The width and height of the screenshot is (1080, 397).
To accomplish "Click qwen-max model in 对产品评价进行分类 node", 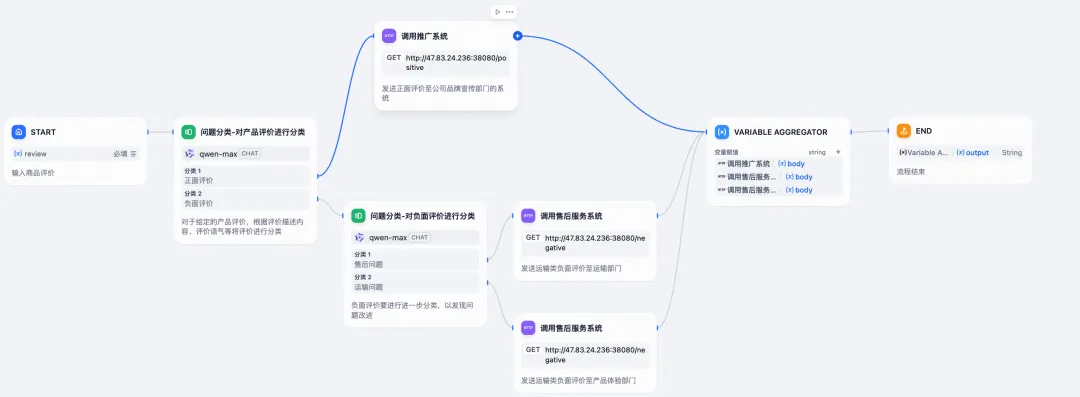I will pos(218,154).
